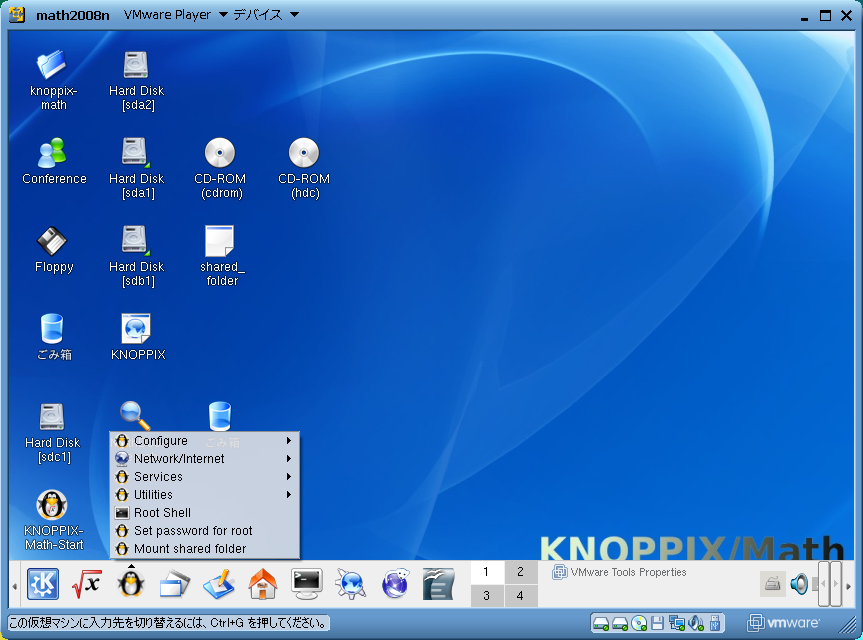Image resolution: width=863 pixels, height=640 pixels.
Task: Click the VMware floppy device status icon
Action: [657, 623]
